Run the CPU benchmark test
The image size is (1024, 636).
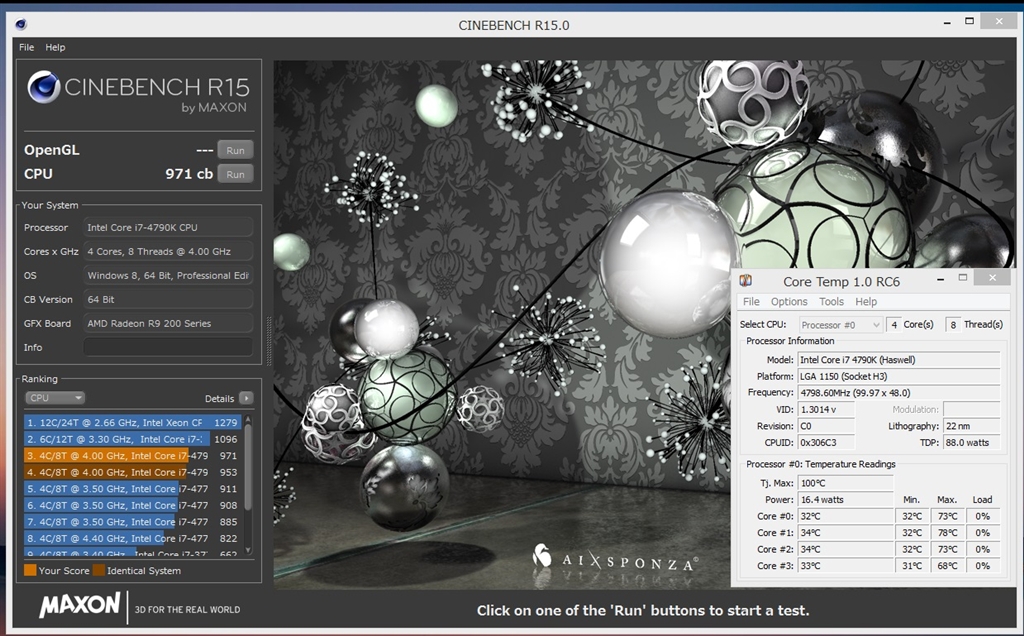tap(235, 174)
